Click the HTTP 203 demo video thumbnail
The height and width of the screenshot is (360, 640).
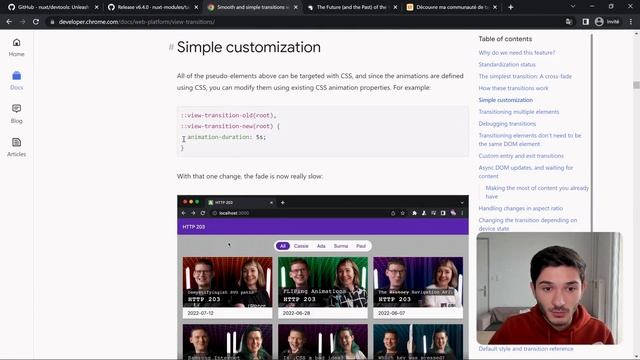point(322,277)
